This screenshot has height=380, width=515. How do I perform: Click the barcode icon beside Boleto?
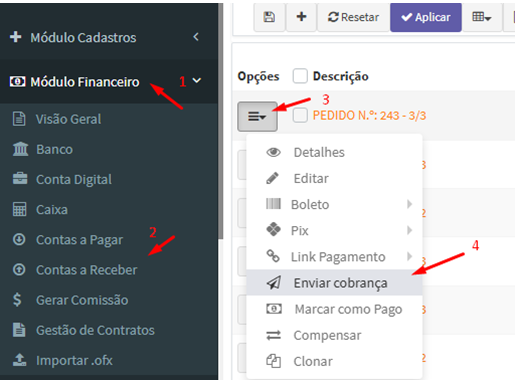click(x=273, y=204)
